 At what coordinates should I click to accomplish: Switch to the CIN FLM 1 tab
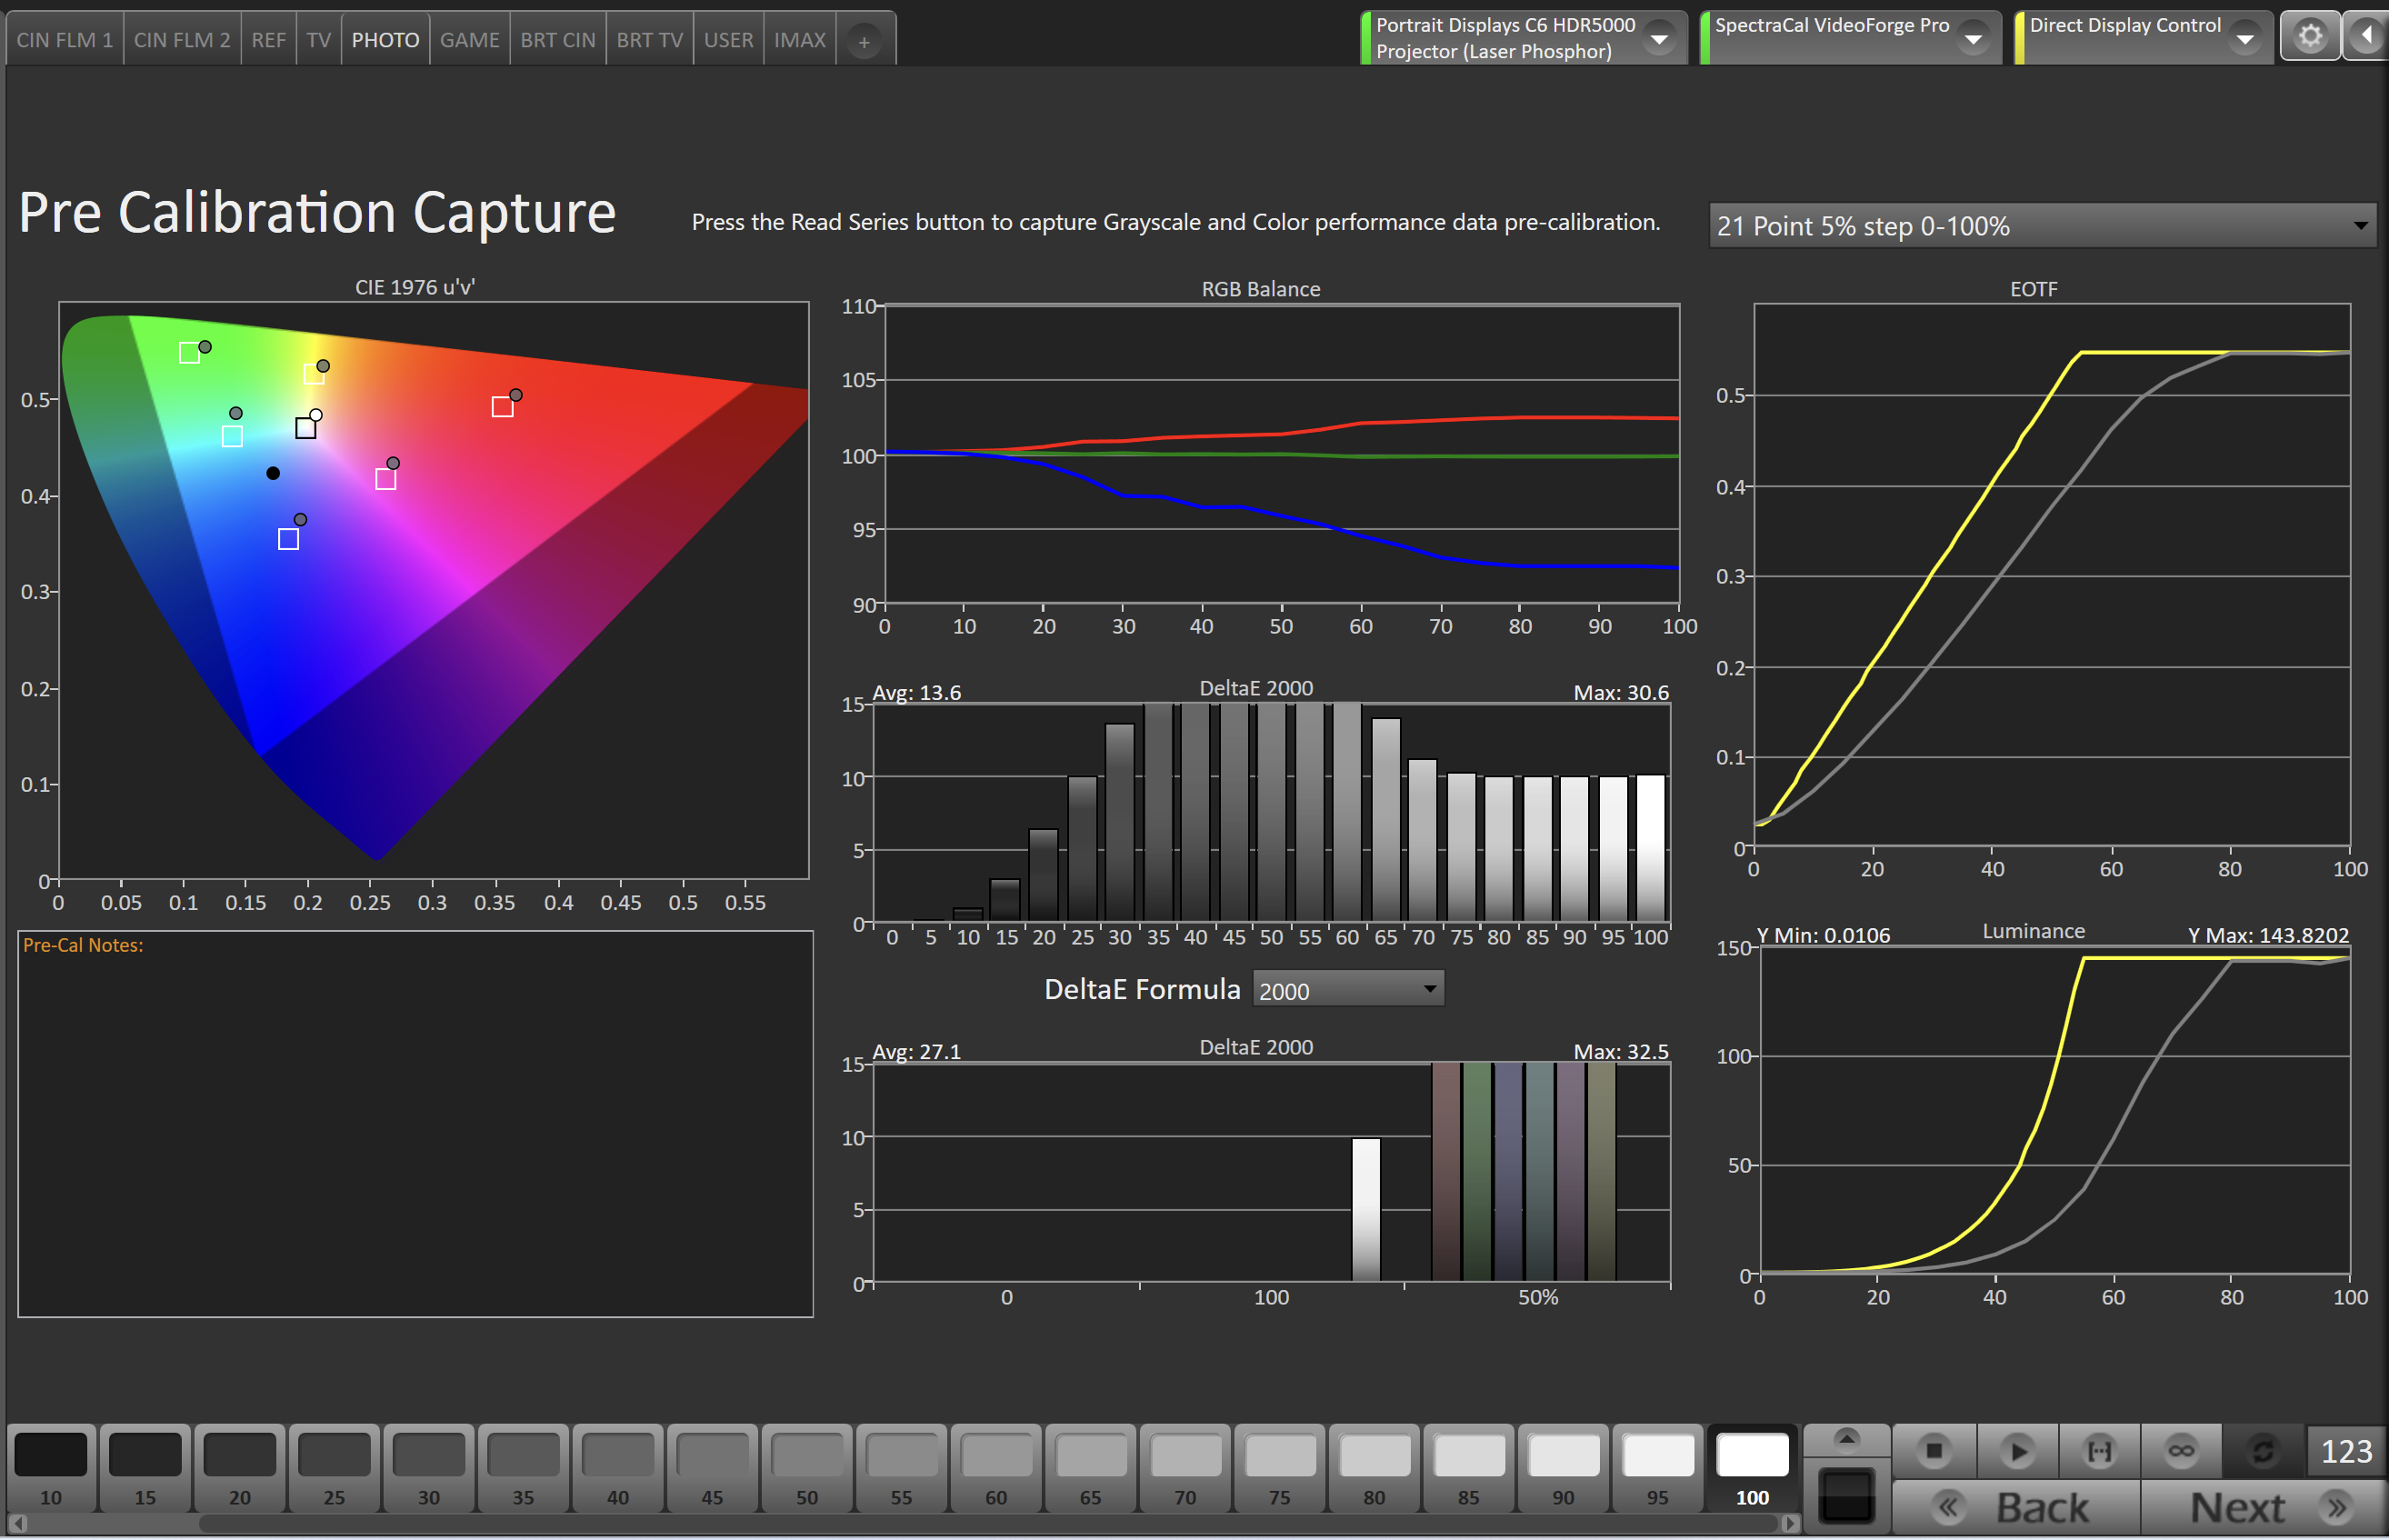65,40
